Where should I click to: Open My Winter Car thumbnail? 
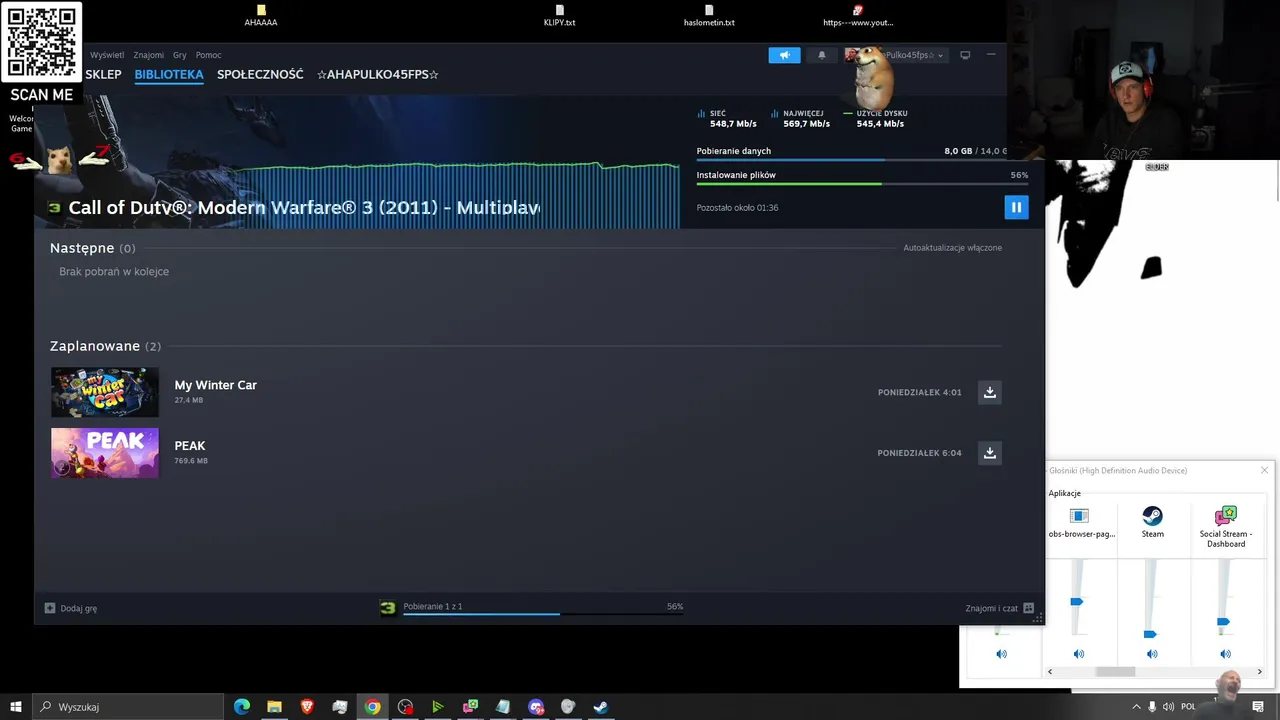105,392
